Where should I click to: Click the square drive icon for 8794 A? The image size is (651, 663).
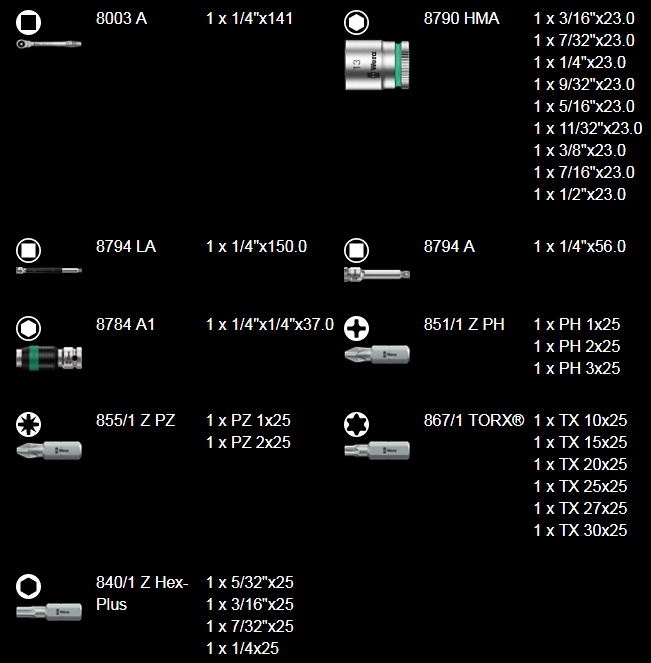(x=356, y=250)
